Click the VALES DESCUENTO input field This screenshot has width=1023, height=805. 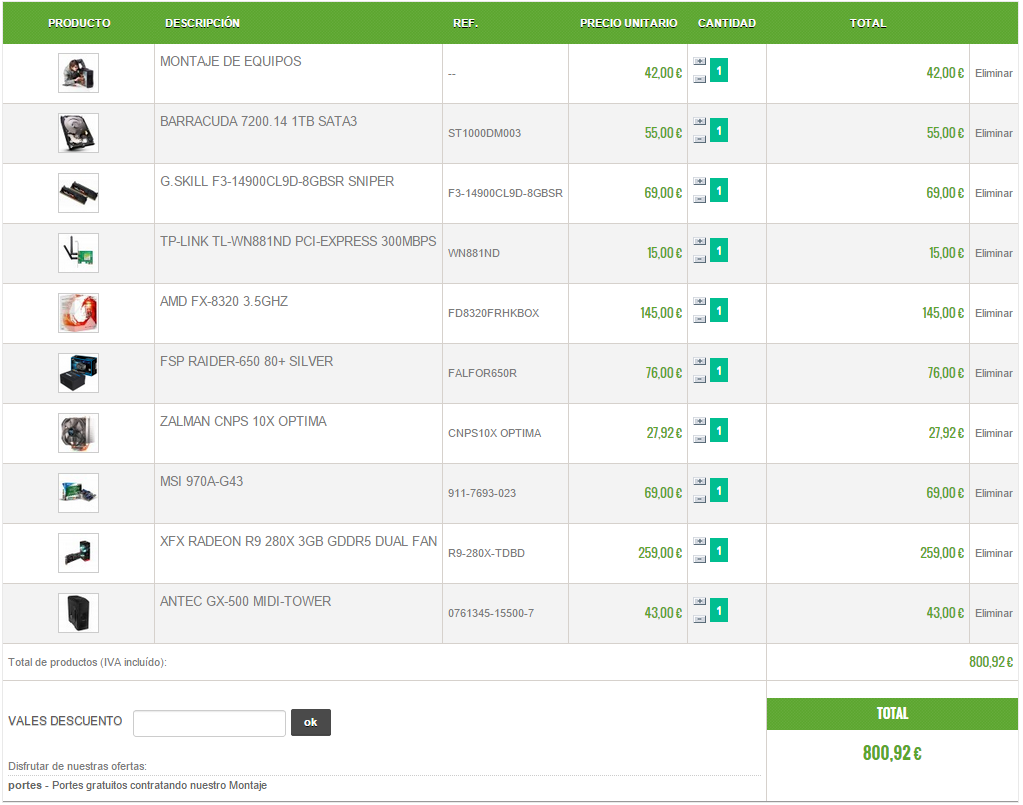point(209,723)
